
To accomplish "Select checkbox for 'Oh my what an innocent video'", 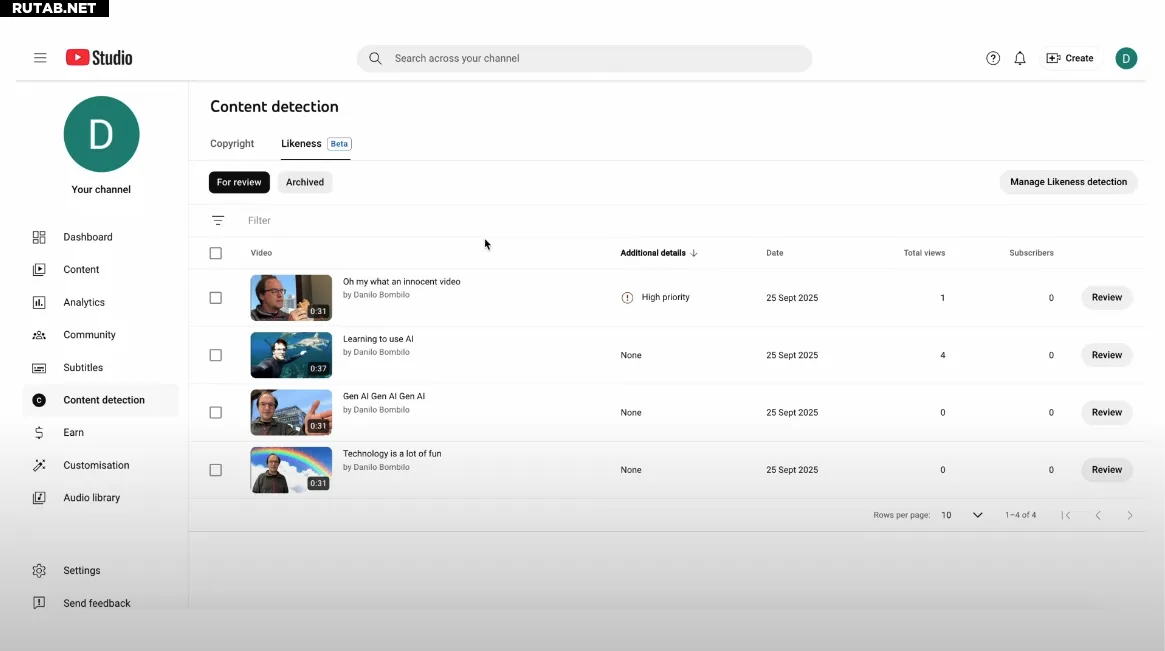I will pos(216,298).
